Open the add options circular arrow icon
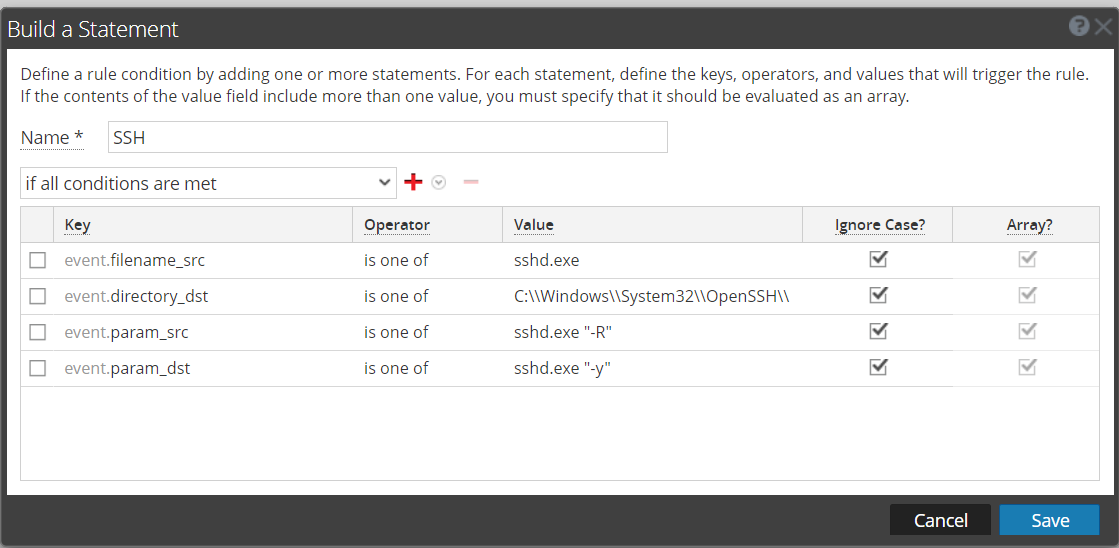This screenshot has height=548, width=1119. tap(439, 183)
